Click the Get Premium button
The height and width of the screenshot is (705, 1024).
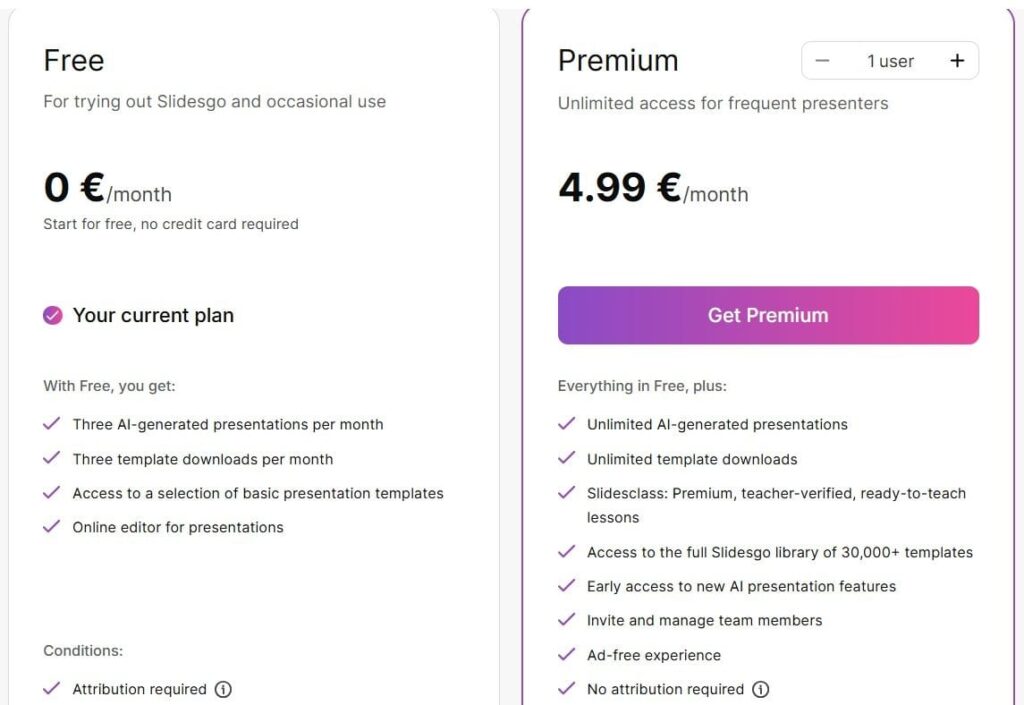click(768, 314)
